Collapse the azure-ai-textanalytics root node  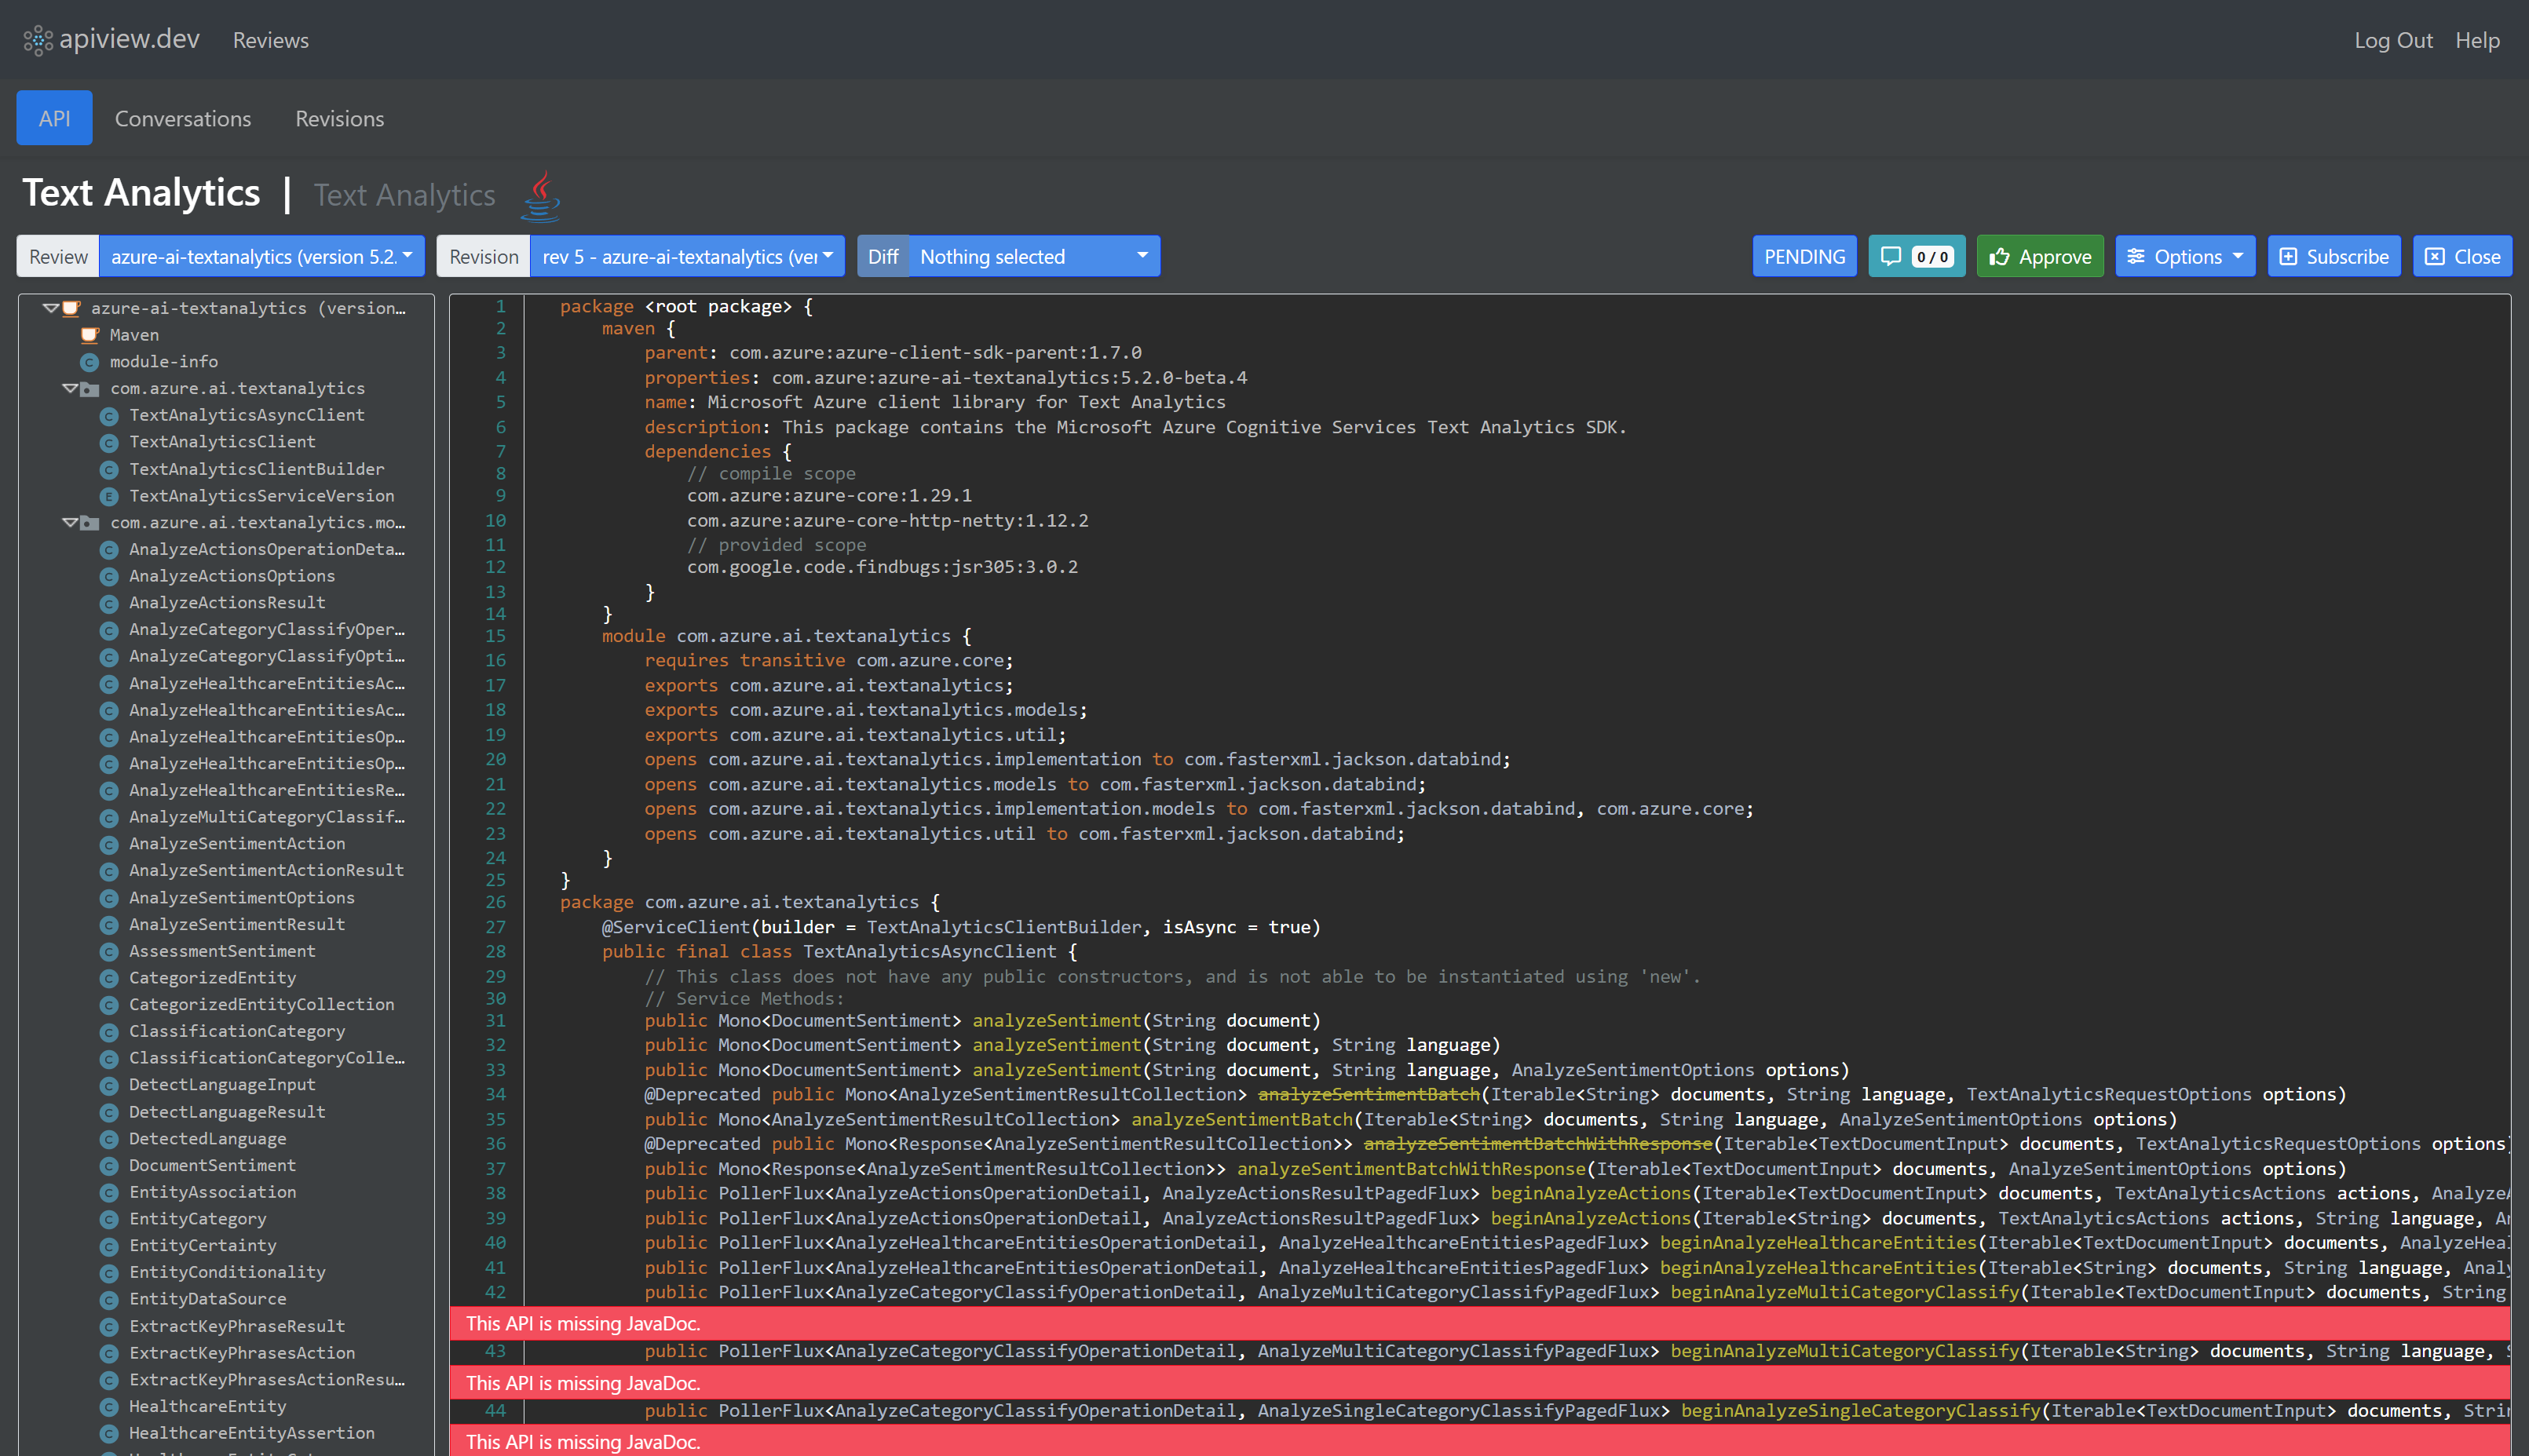(x=49, y=308)
